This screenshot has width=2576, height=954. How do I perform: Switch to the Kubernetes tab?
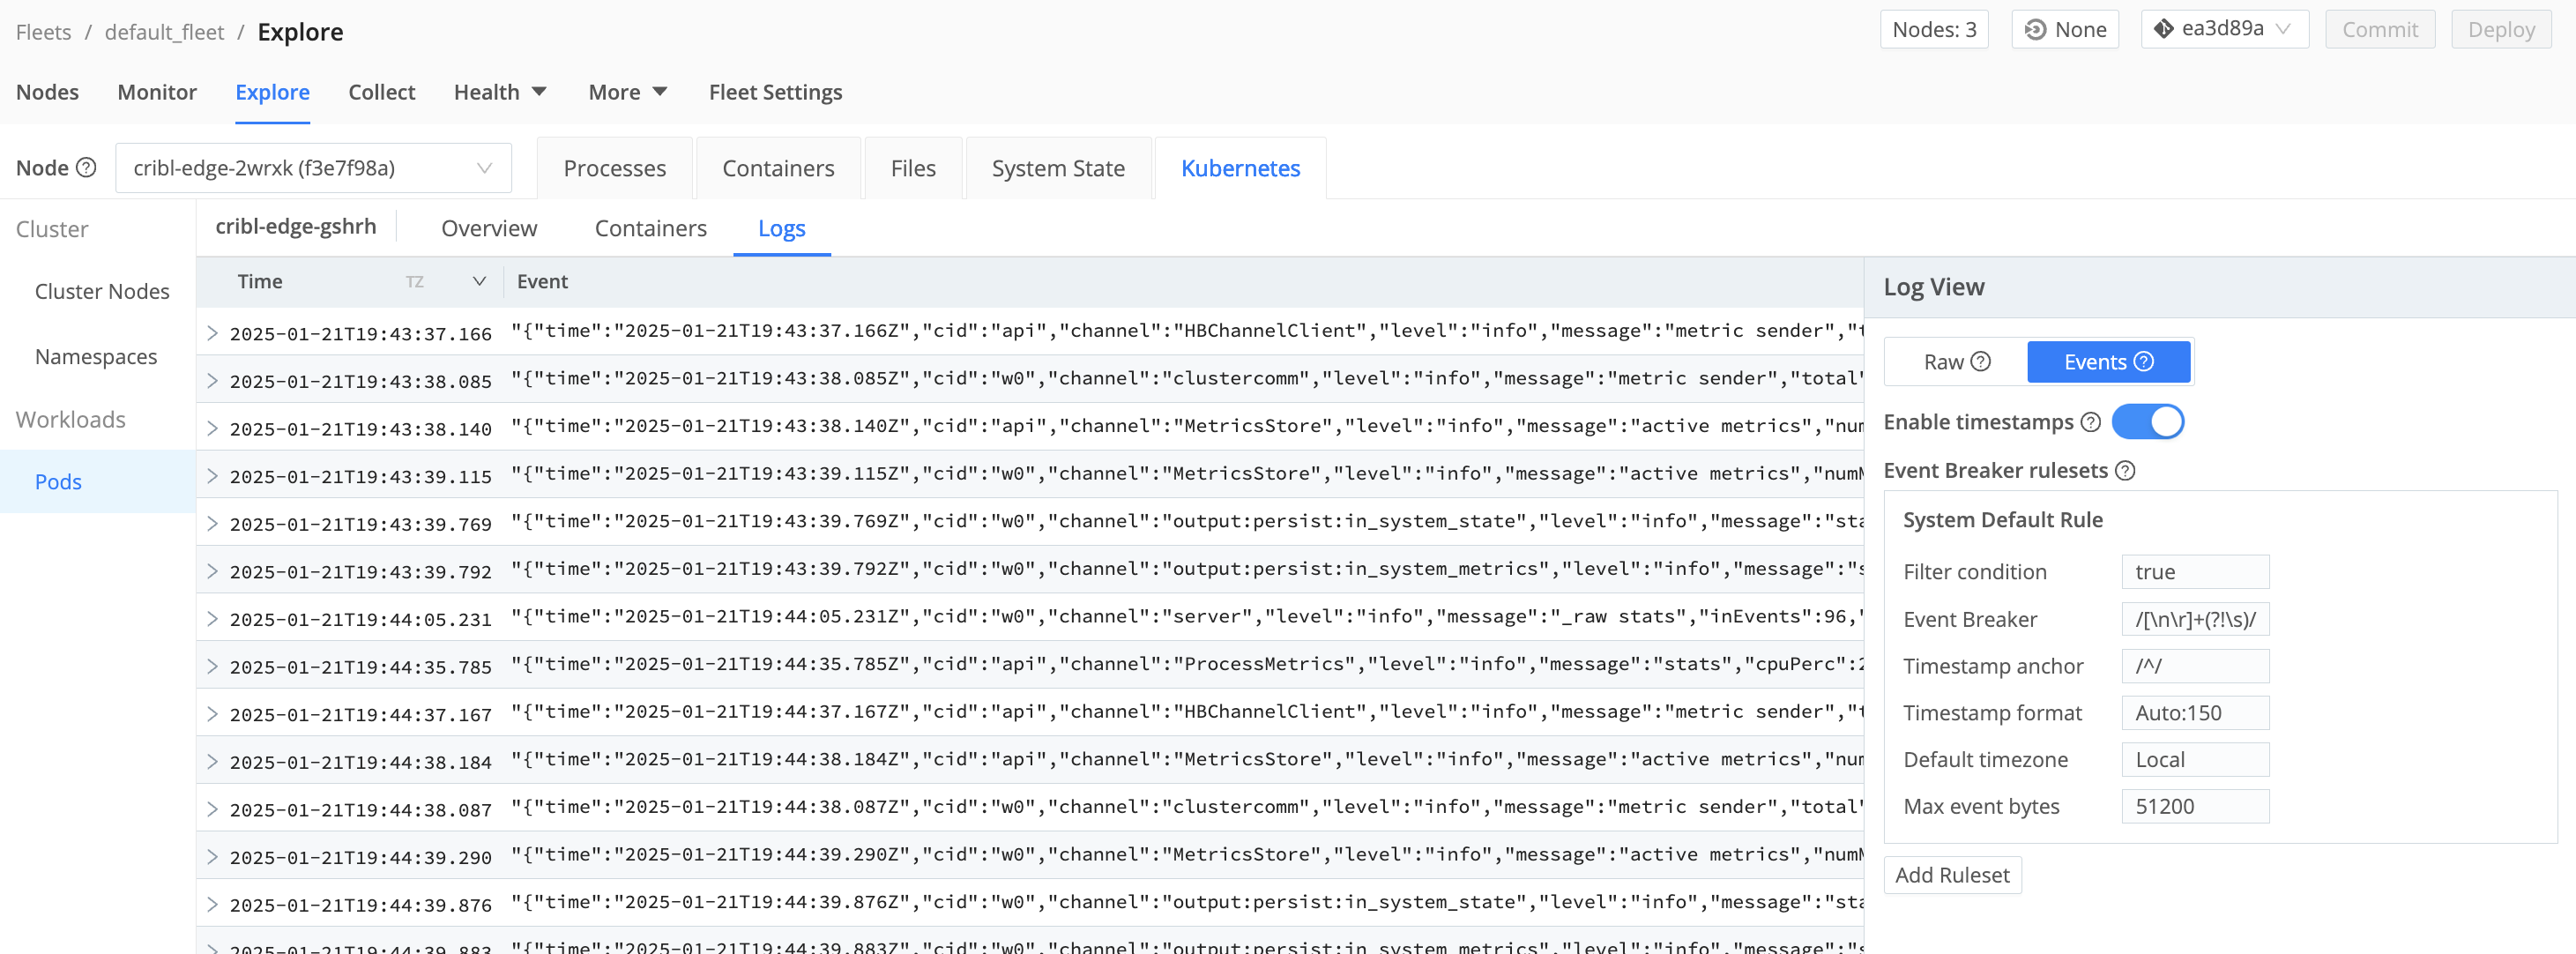tap(1240, 168)
